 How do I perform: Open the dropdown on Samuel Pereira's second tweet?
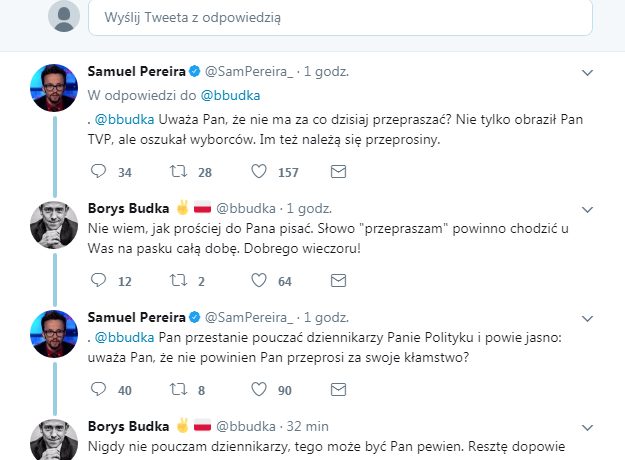point(588,315)
